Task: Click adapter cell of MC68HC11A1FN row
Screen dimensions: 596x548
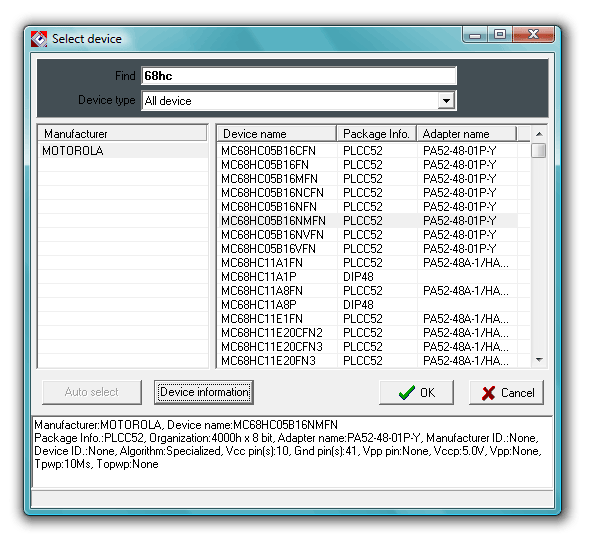Action: click(466, 263)
